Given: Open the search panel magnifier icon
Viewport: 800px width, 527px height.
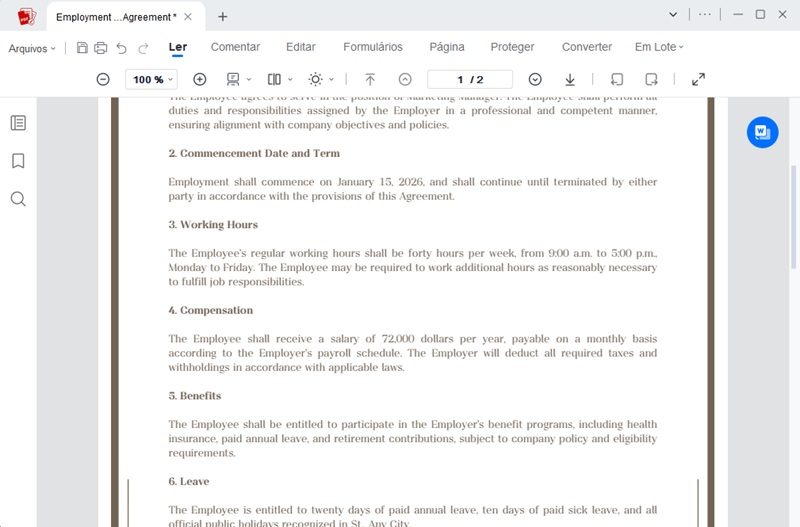Looking at the screenshot, I should point(18,199).
